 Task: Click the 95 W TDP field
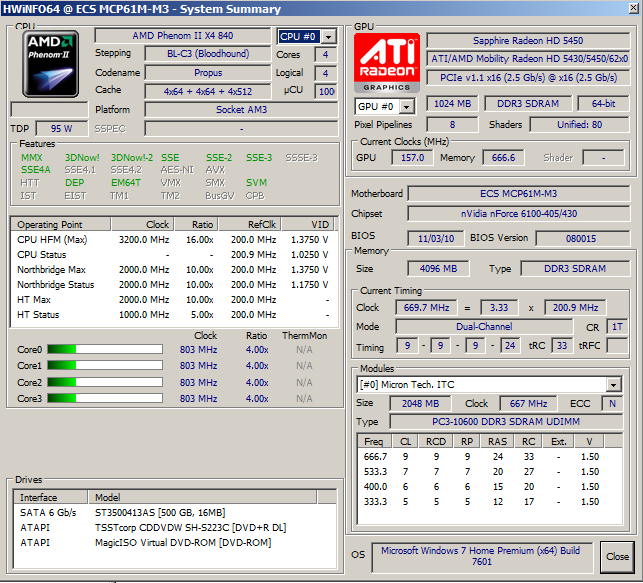(62, 128)
